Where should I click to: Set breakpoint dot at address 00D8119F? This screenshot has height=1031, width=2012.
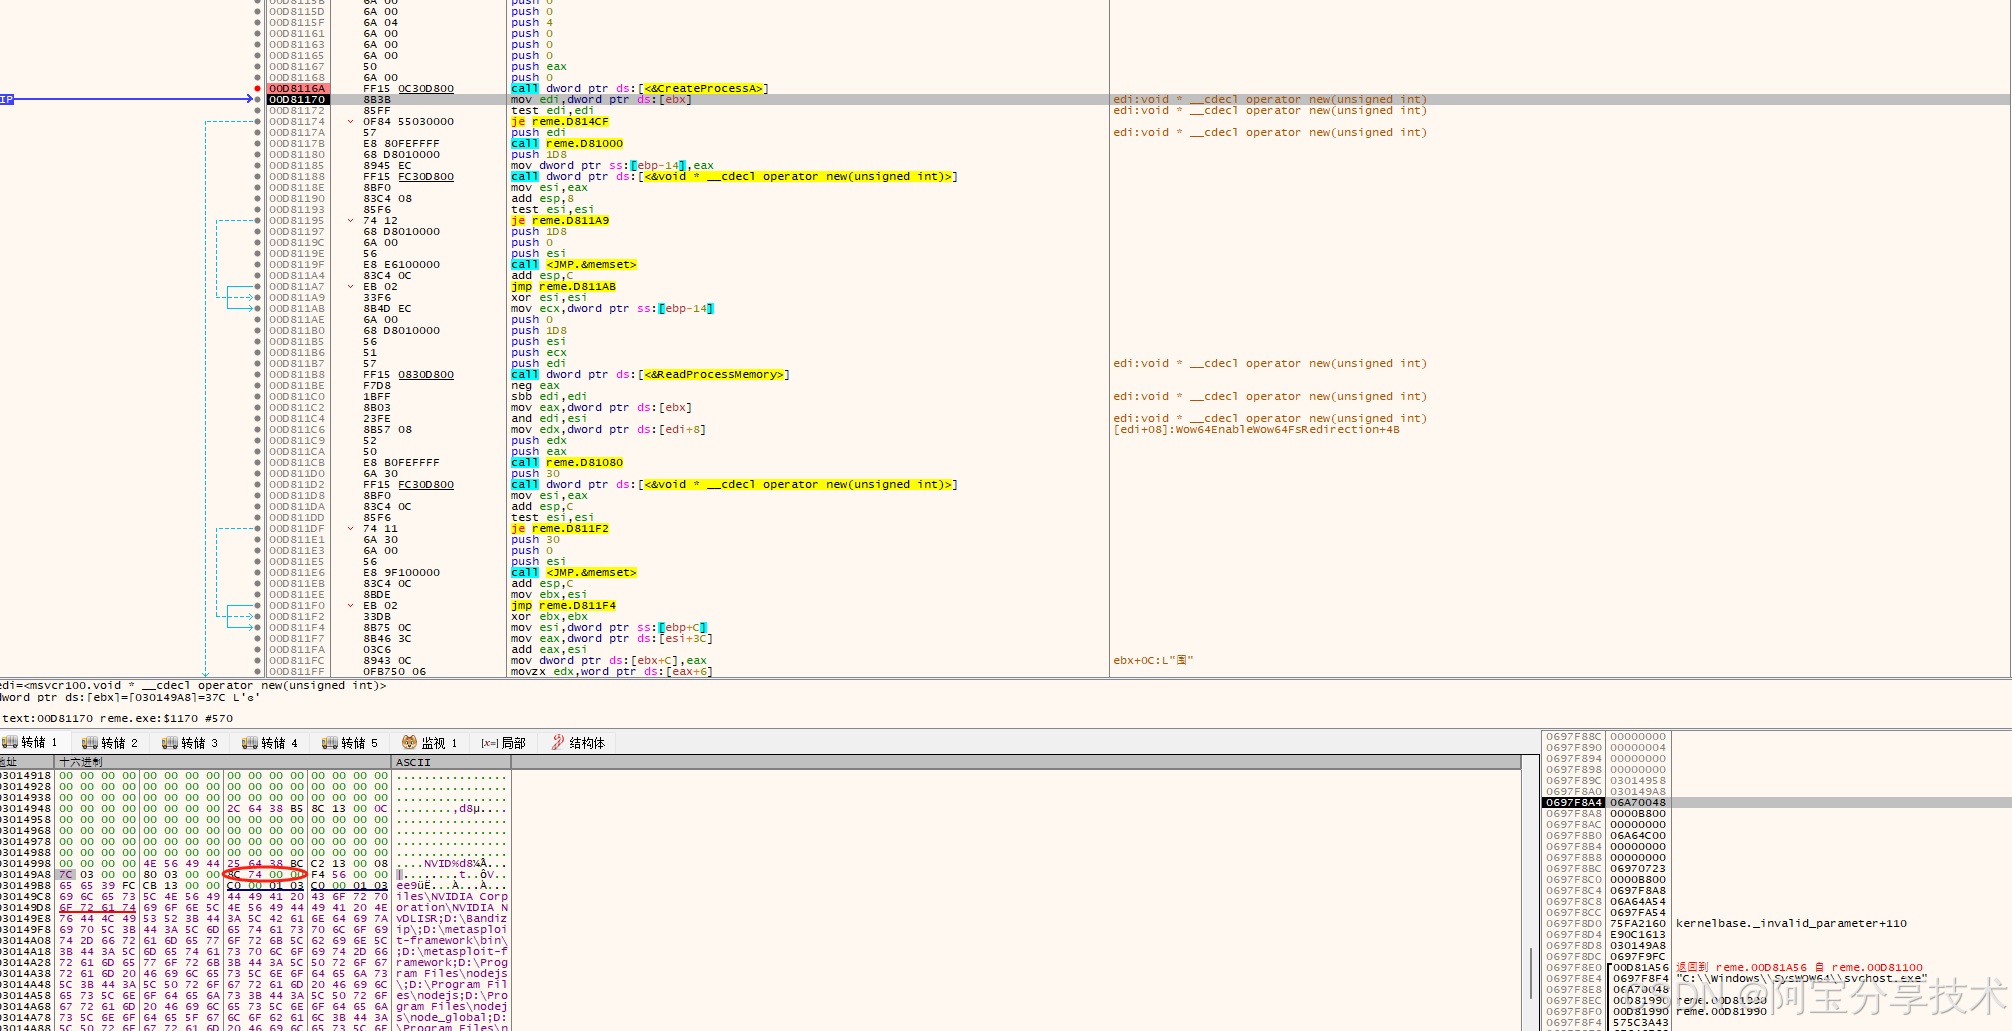pyautogui.click(x=258, y=265)
